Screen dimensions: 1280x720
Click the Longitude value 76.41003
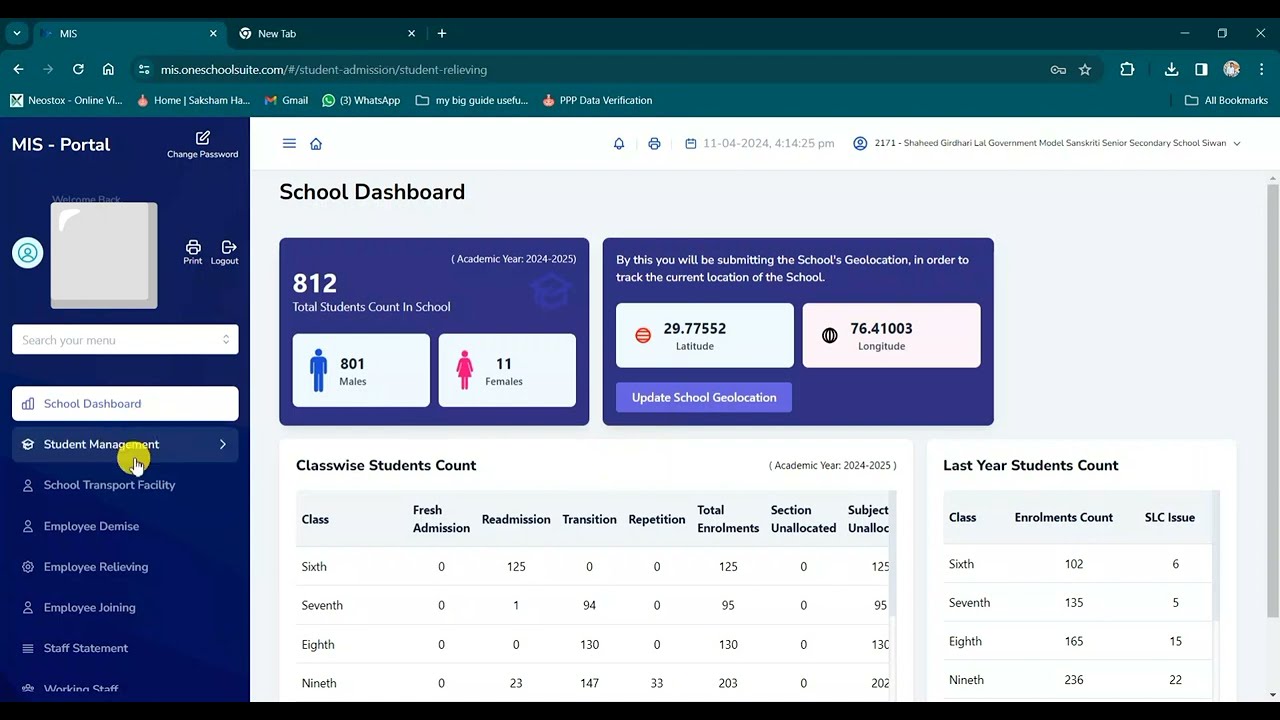click(881, 328)
